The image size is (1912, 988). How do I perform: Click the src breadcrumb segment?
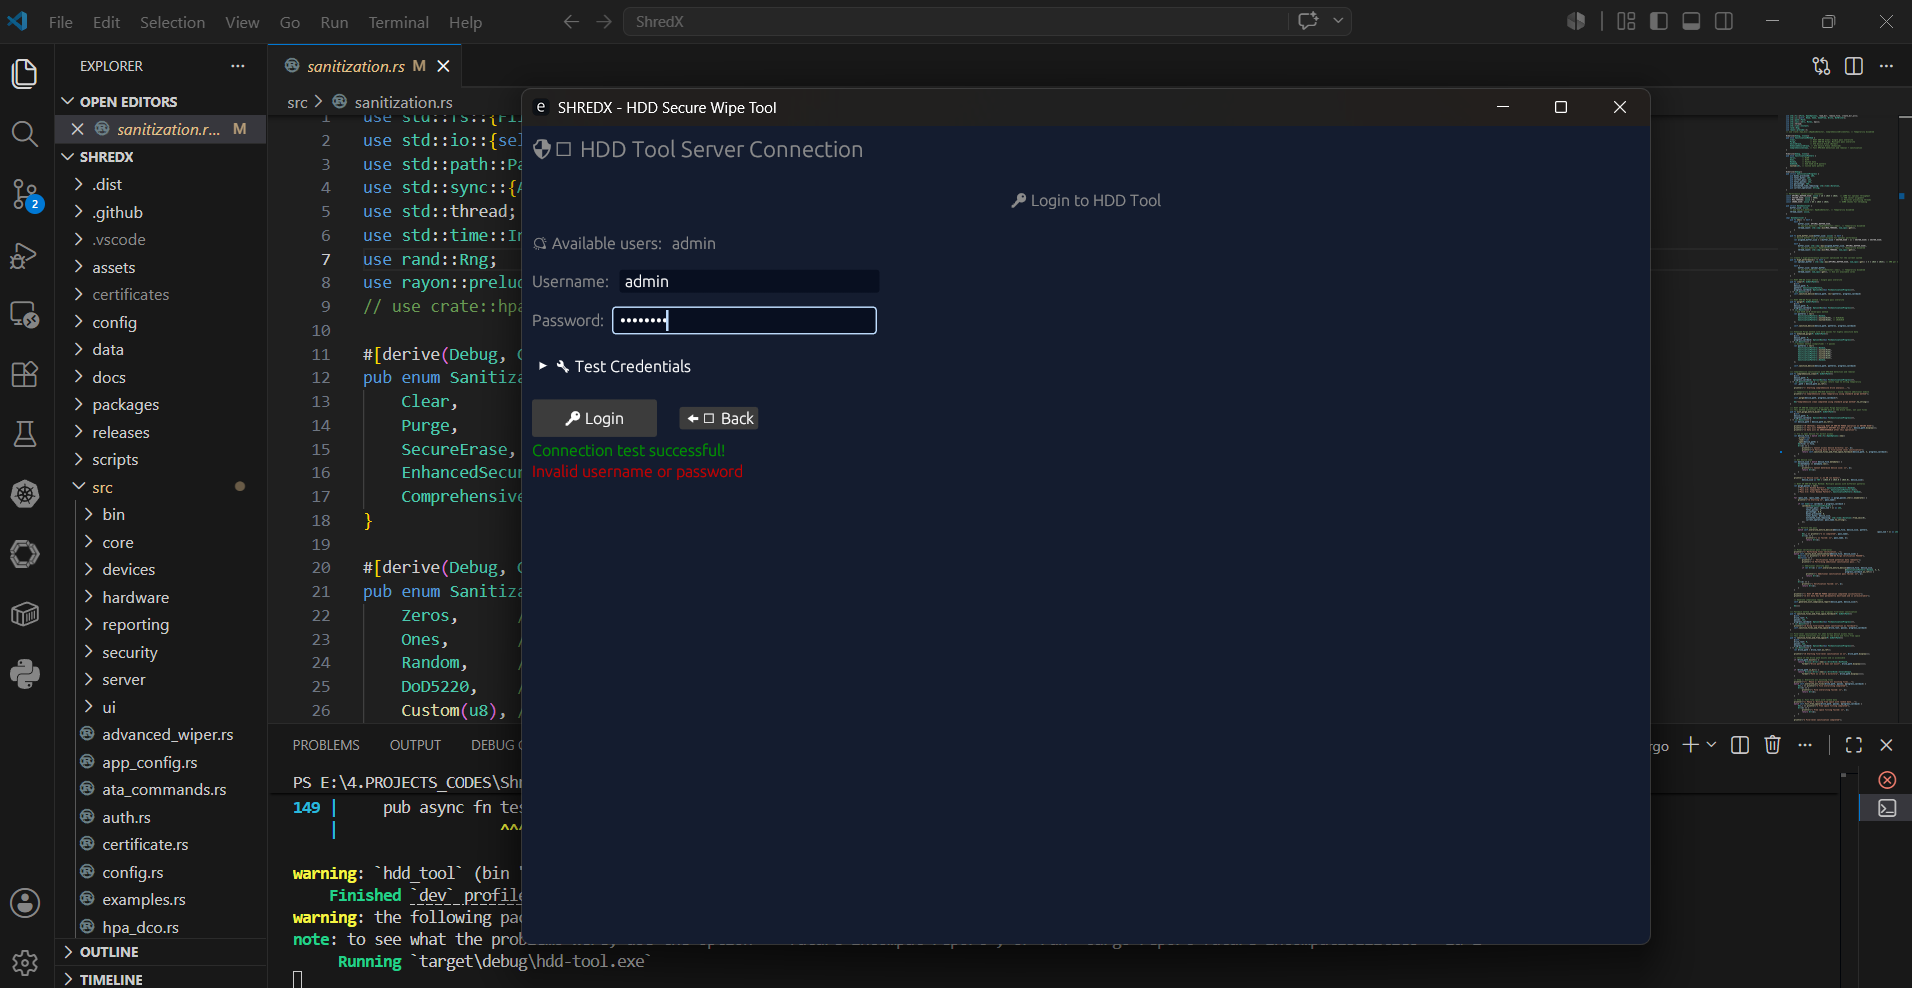point(297,102)
